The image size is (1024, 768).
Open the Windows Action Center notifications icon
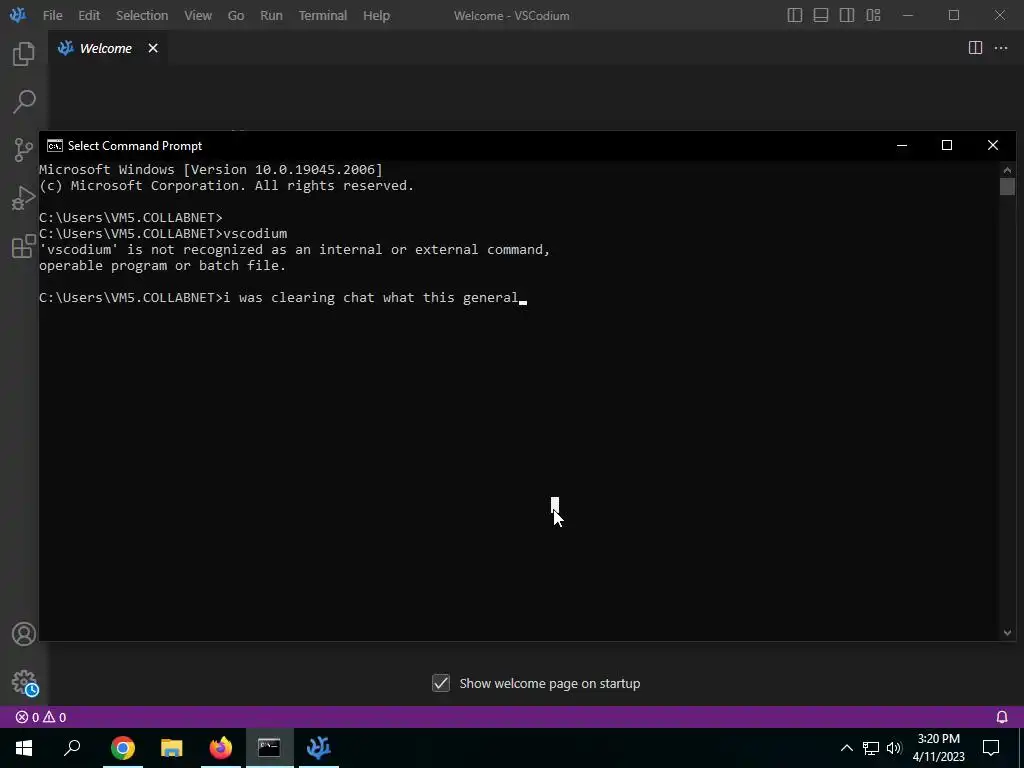[x=991, y=748]
